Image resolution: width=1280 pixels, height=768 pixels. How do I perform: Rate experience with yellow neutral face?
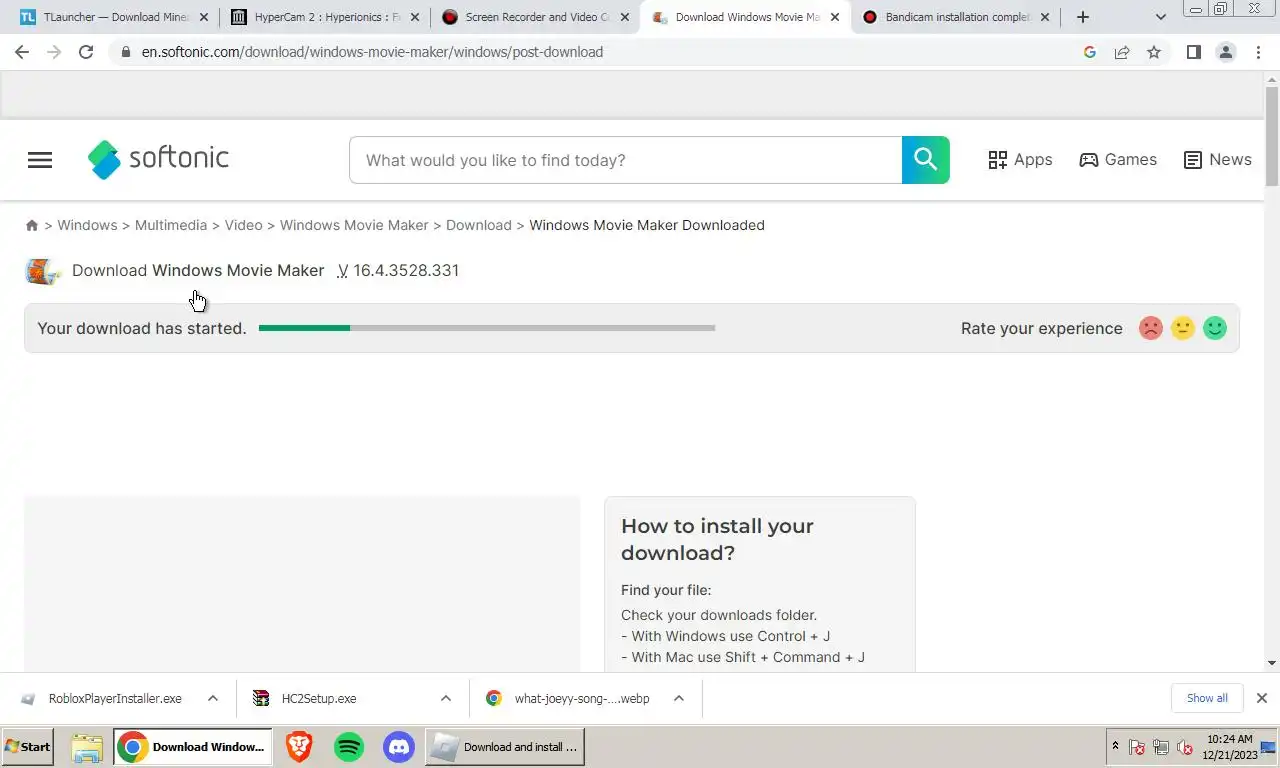1183,328
